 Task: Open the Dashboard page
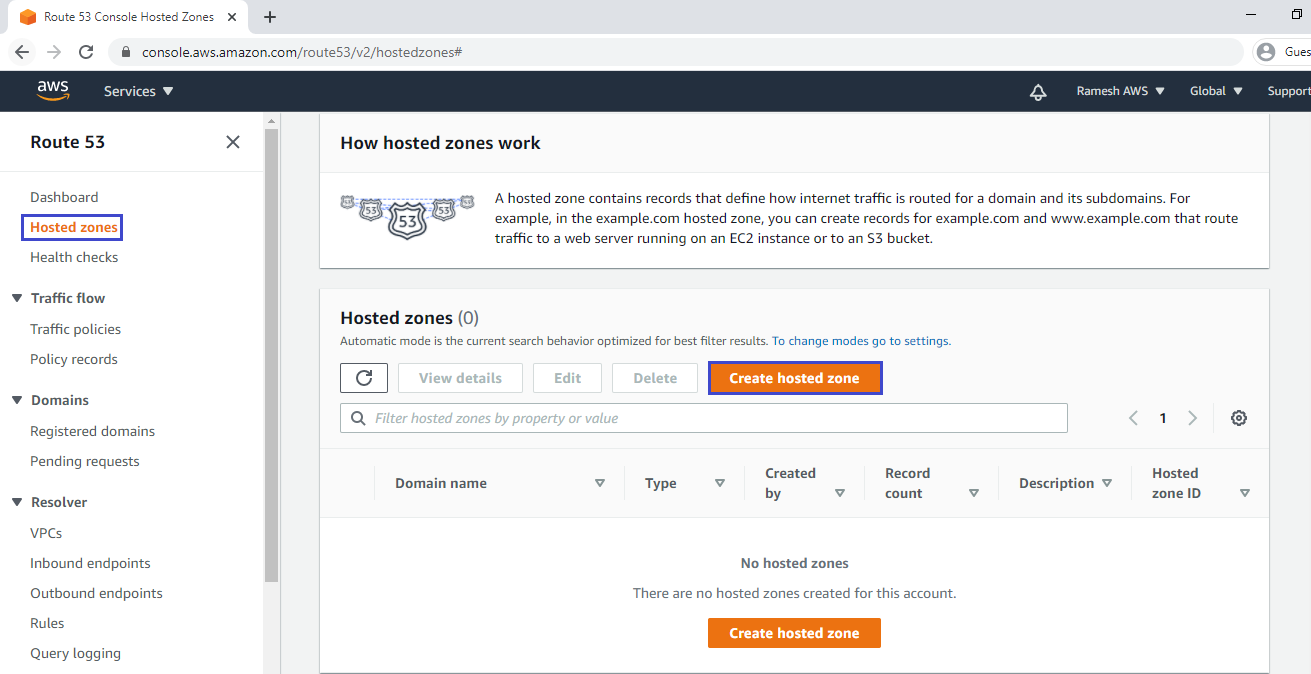pos(64,197)
